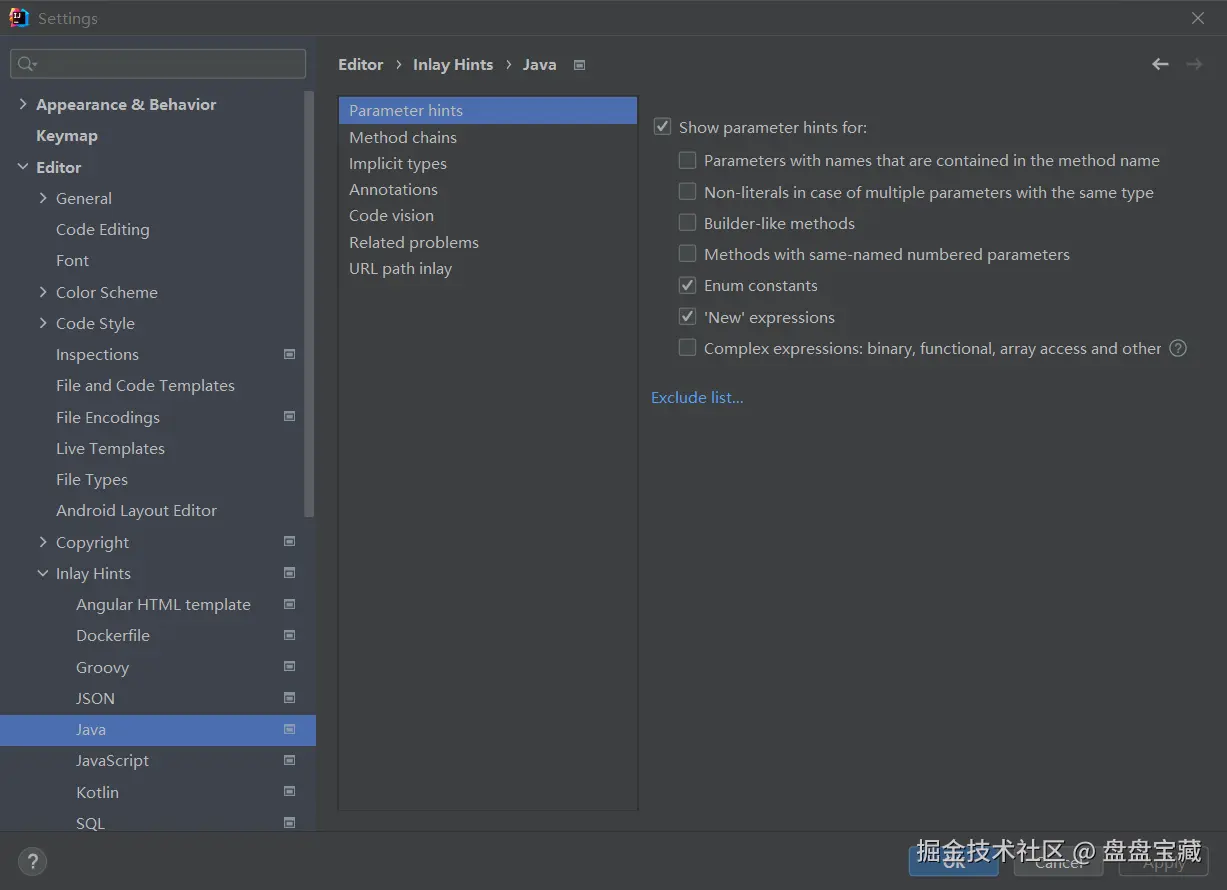1227x890 pixels.
Task: Open File and Code Templates settings
Action: [x=145, y=385]
